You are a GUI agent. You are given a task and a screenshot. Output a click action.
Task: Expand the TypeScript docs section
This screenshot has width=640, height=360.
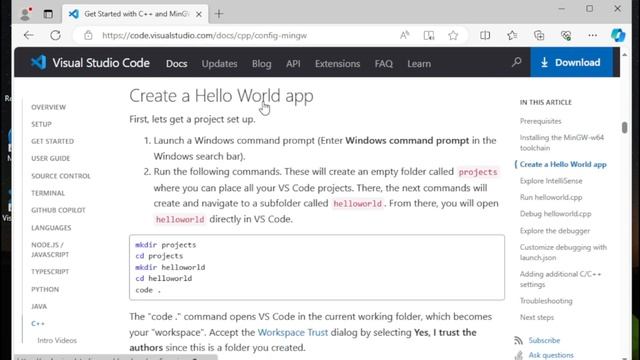coord(50,272)
